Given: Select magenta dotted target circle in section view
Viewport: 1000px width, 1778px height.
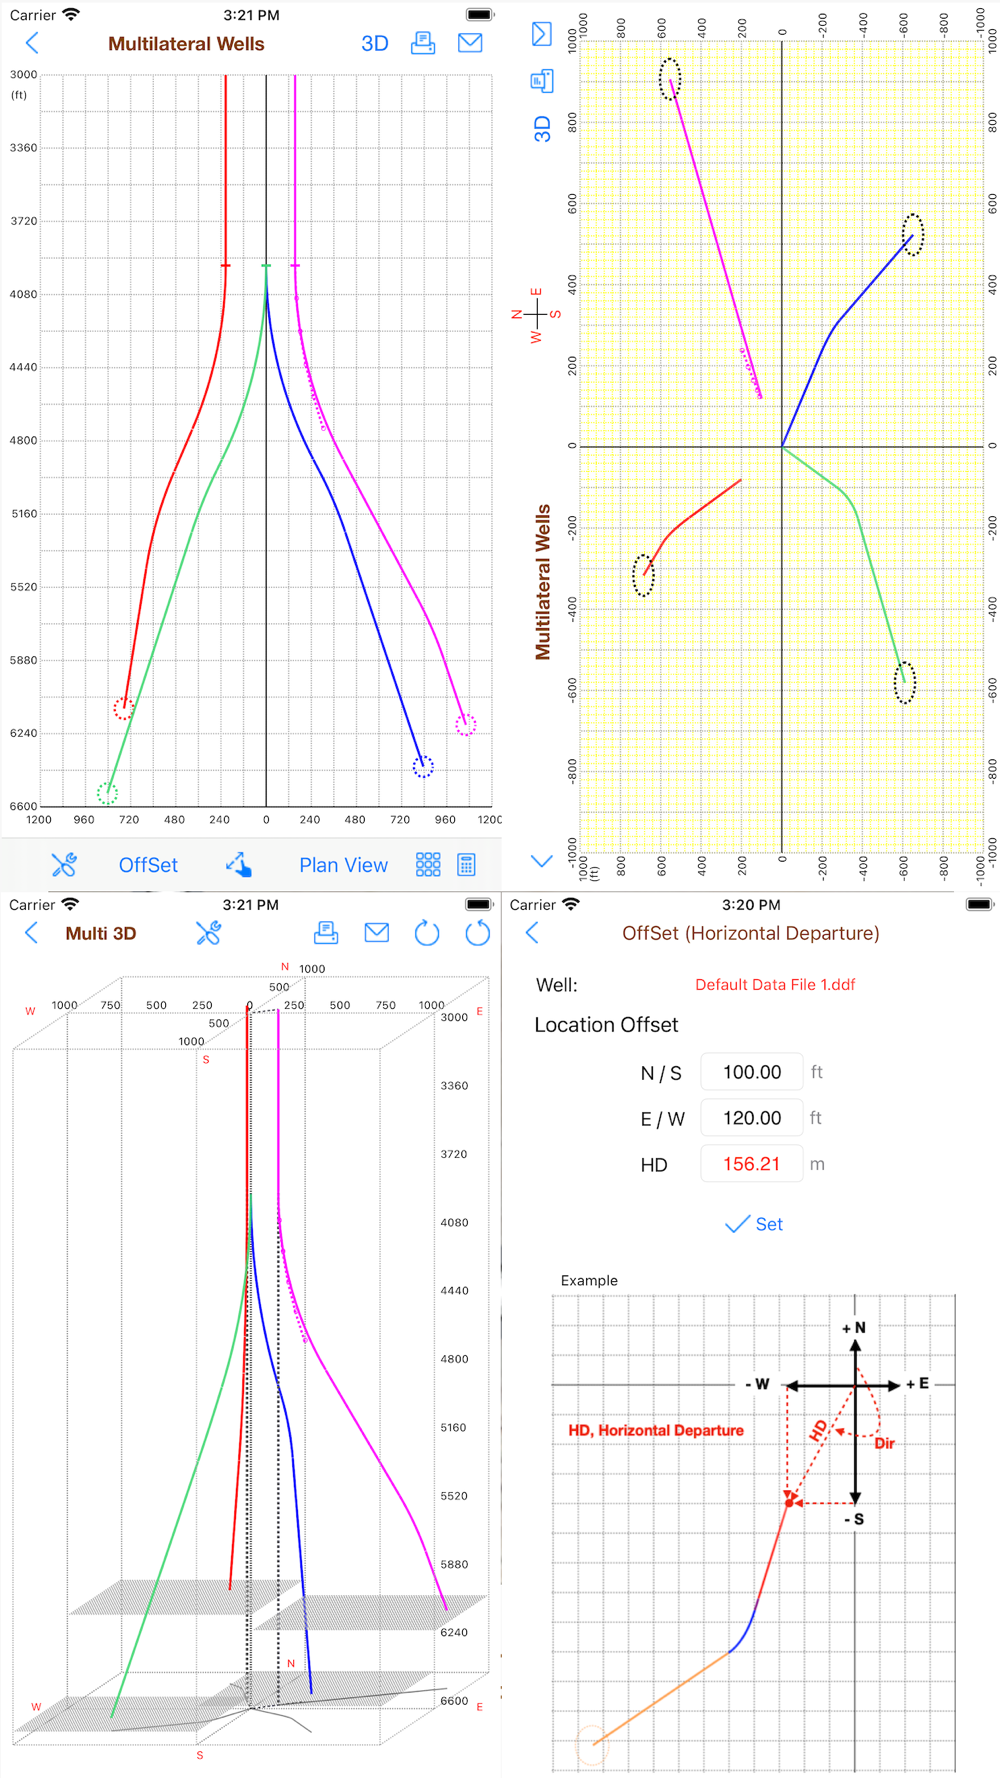Looking at the screenshot, I should [466, 725].
